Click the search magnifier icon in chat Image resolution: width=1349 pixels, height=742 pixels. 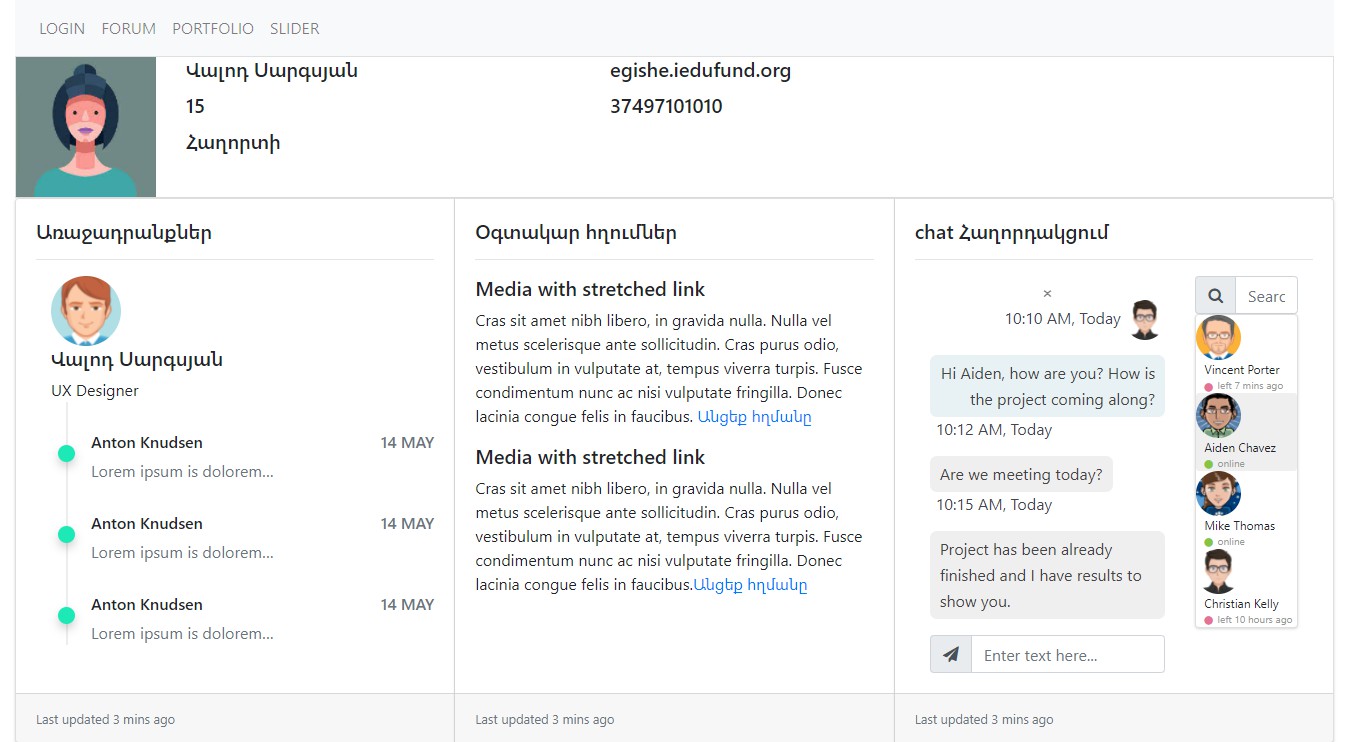1216,296
